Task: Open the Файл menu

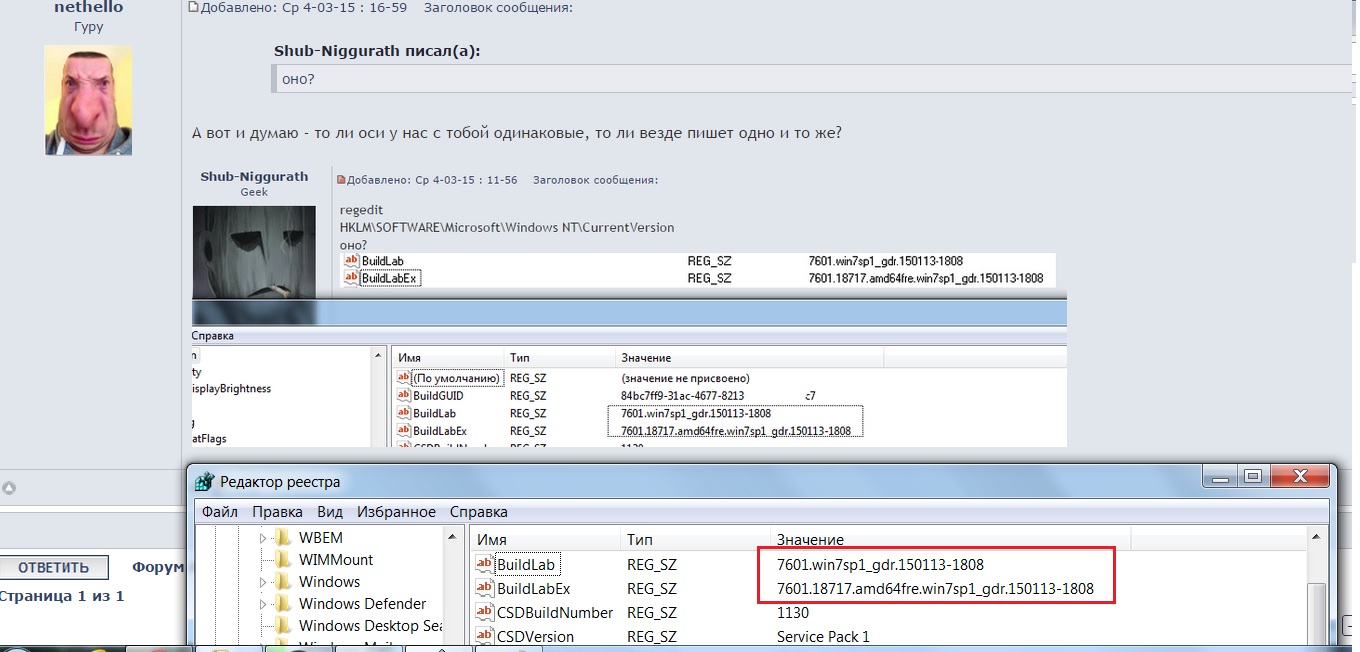Action: point(219,512)
